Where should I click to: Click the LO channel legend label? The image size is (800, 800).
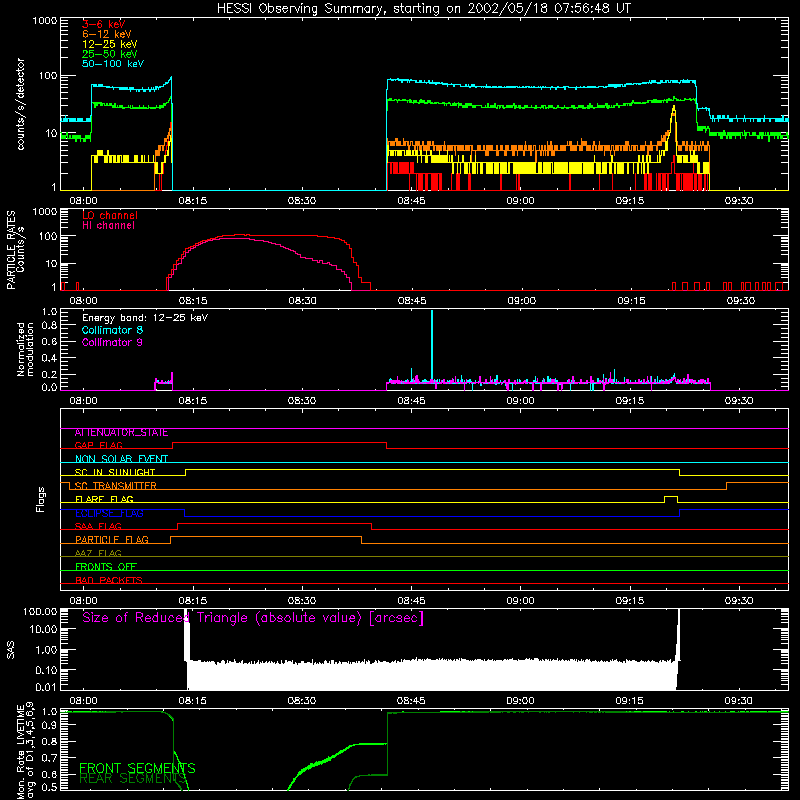coord(110,215)
